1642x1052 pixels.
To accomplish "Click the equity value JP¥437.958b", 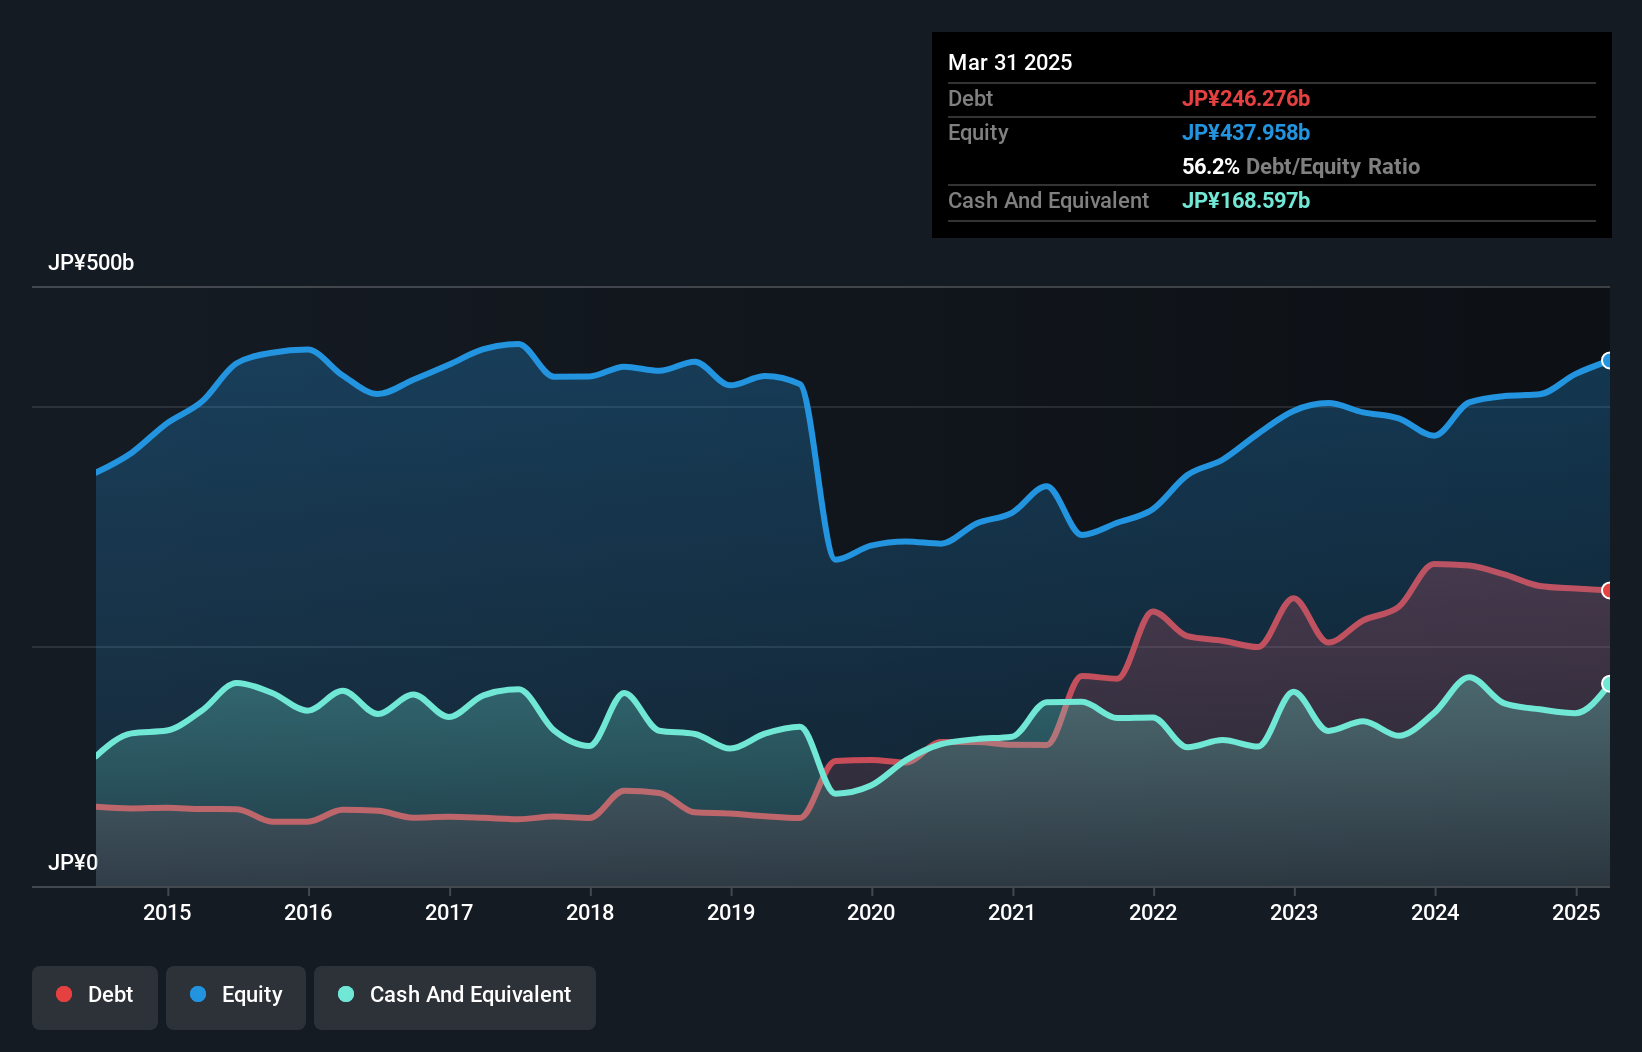I will [x=1246, y=132].
